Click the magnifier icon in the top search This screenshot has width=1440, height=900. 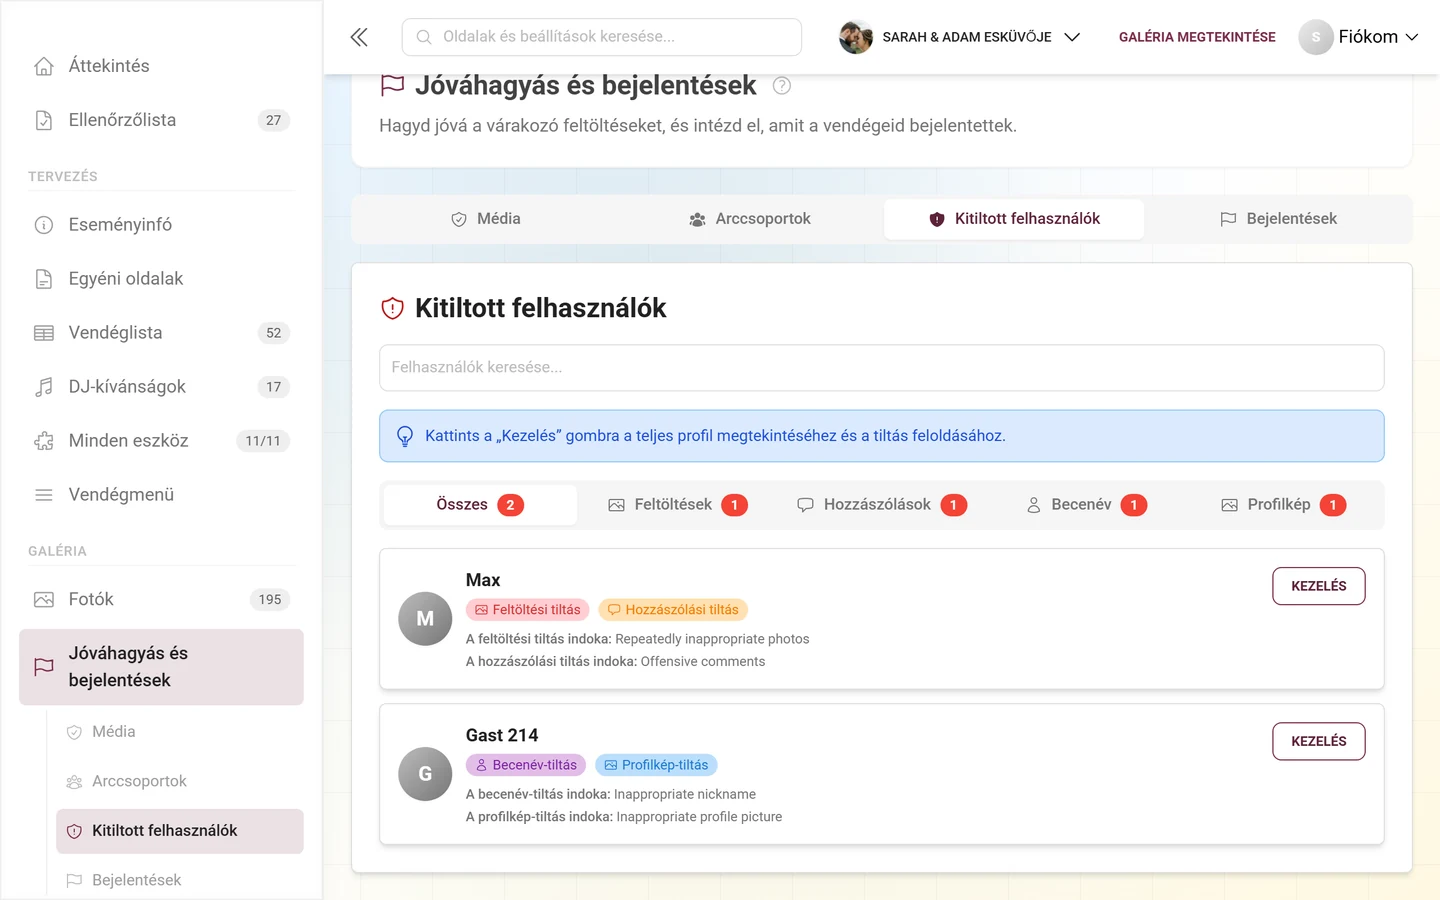click(x=424, y=37)
